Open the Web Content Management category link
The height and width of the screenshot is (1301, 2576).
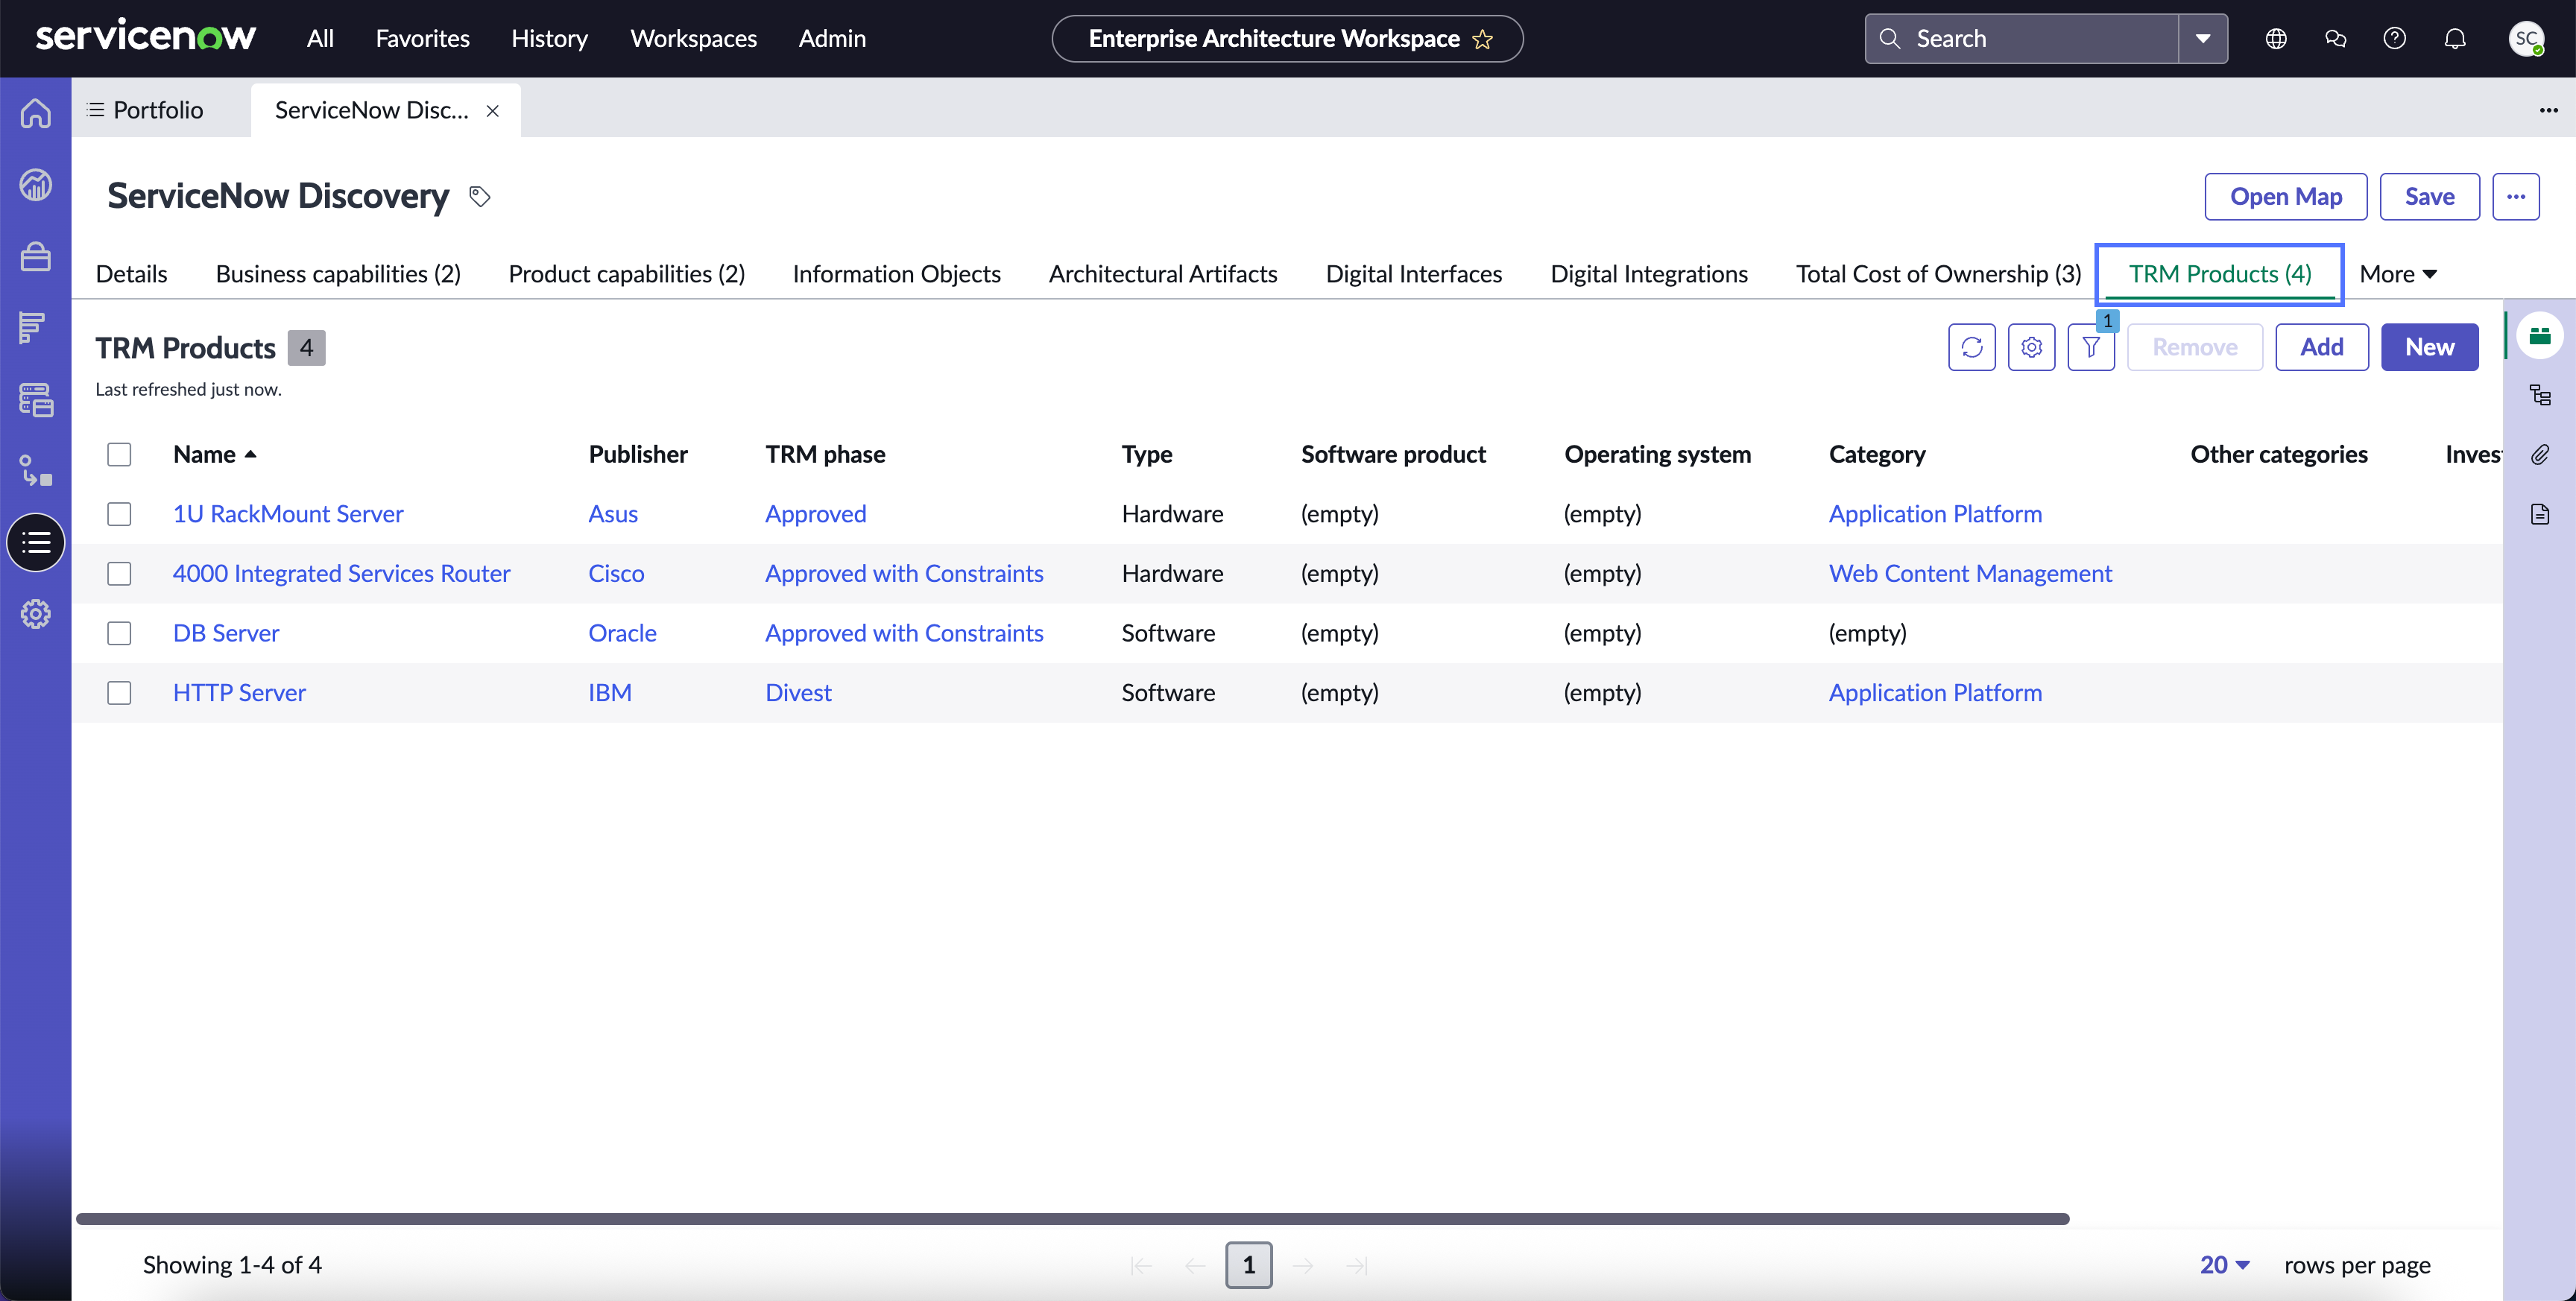coord(1970,573)
